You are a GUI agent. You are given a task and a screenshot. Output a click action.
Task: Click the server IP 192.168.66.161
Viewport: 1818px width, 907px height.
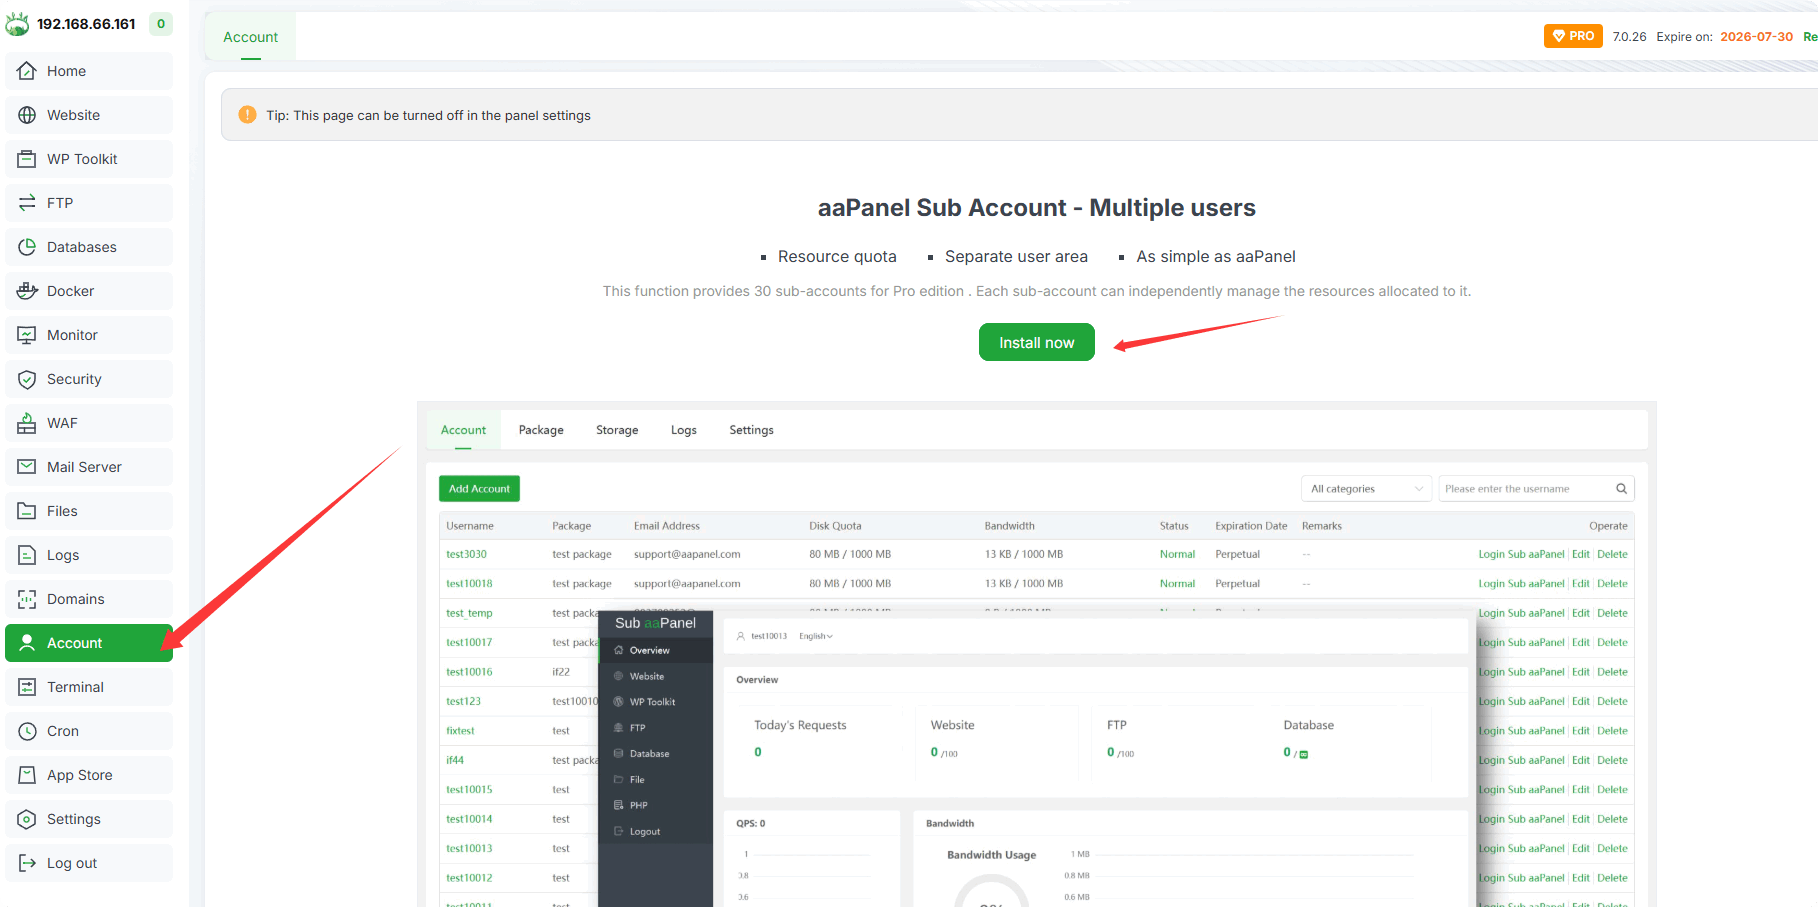pos(86,24)
